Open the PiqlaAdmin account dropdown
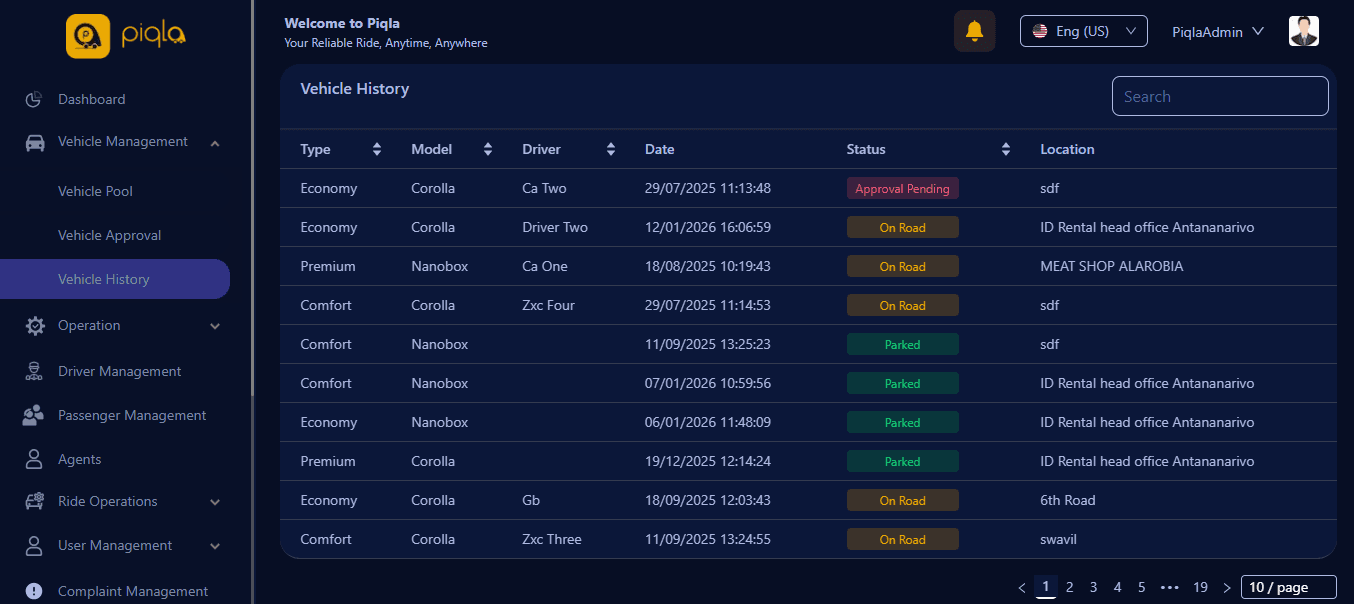The image size is (1354, 604). 1218,32
